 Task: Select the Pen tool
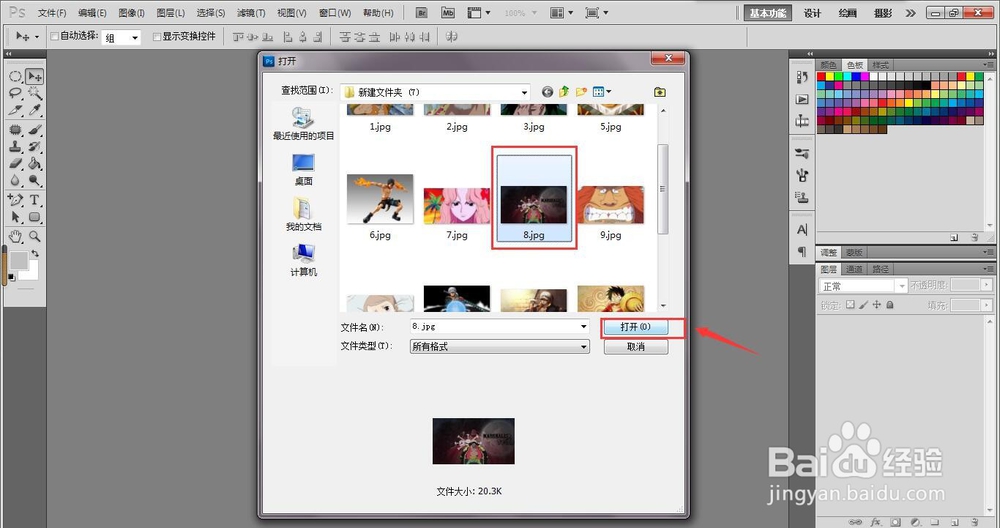click(15, 200)
